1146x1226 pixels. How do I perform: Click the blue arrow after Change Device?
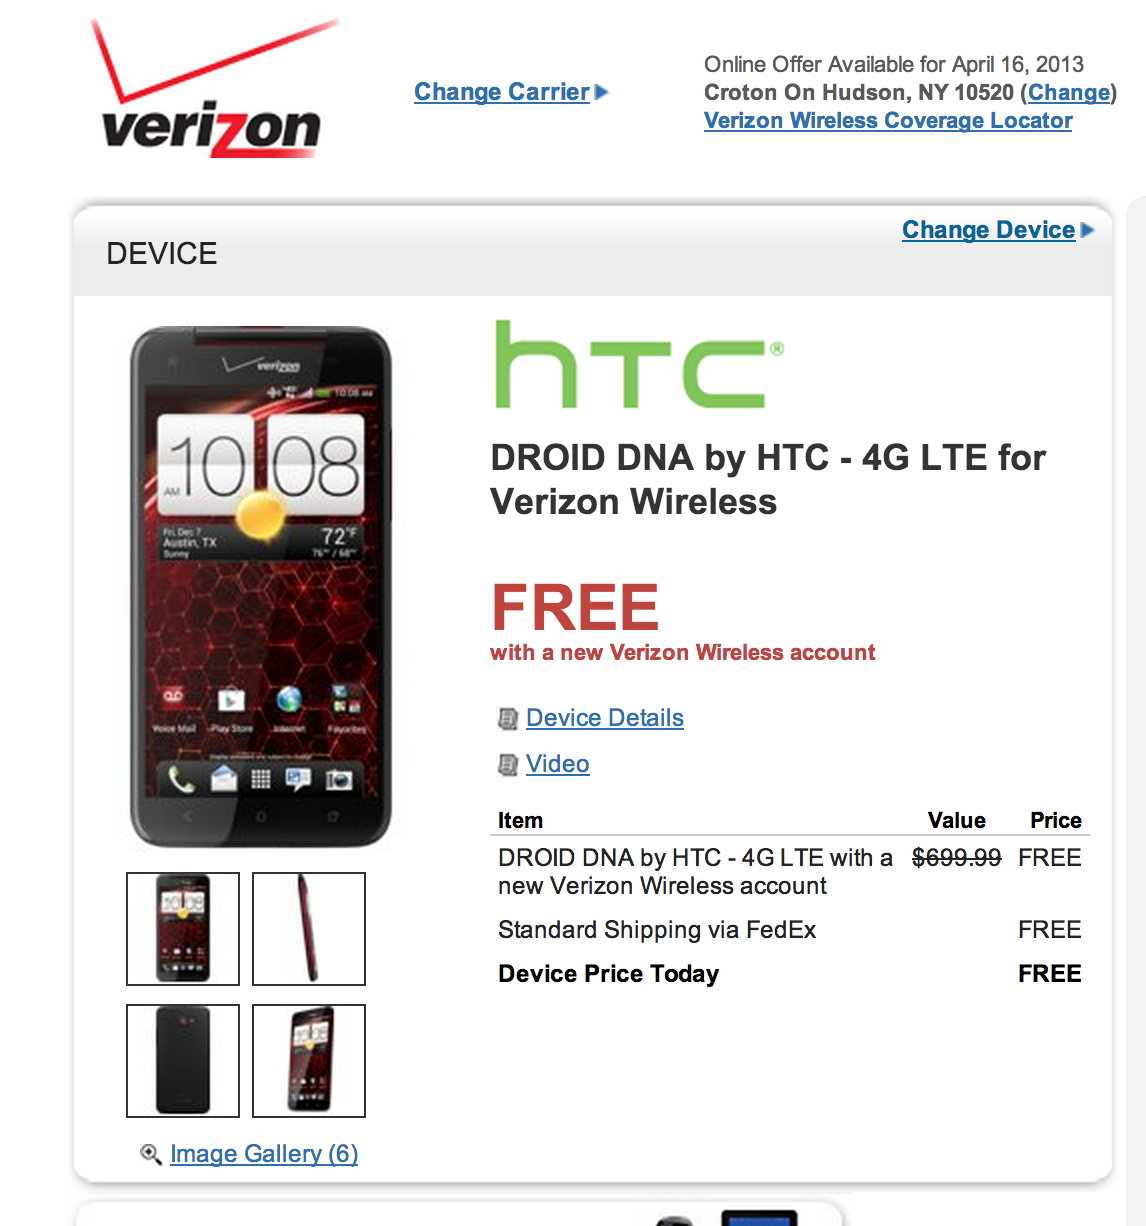1088,230
